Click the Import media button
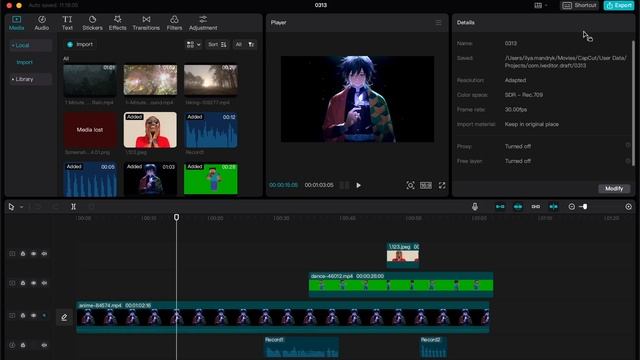640x360 pixels. point(80,44)
